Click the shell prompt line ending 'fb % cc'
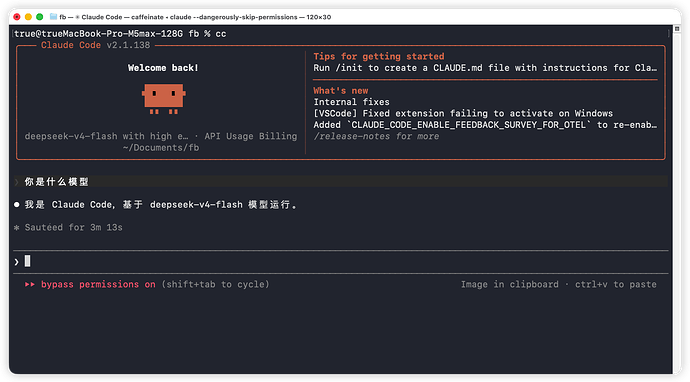This screenshot has height=382, width=690. point(120,33)
